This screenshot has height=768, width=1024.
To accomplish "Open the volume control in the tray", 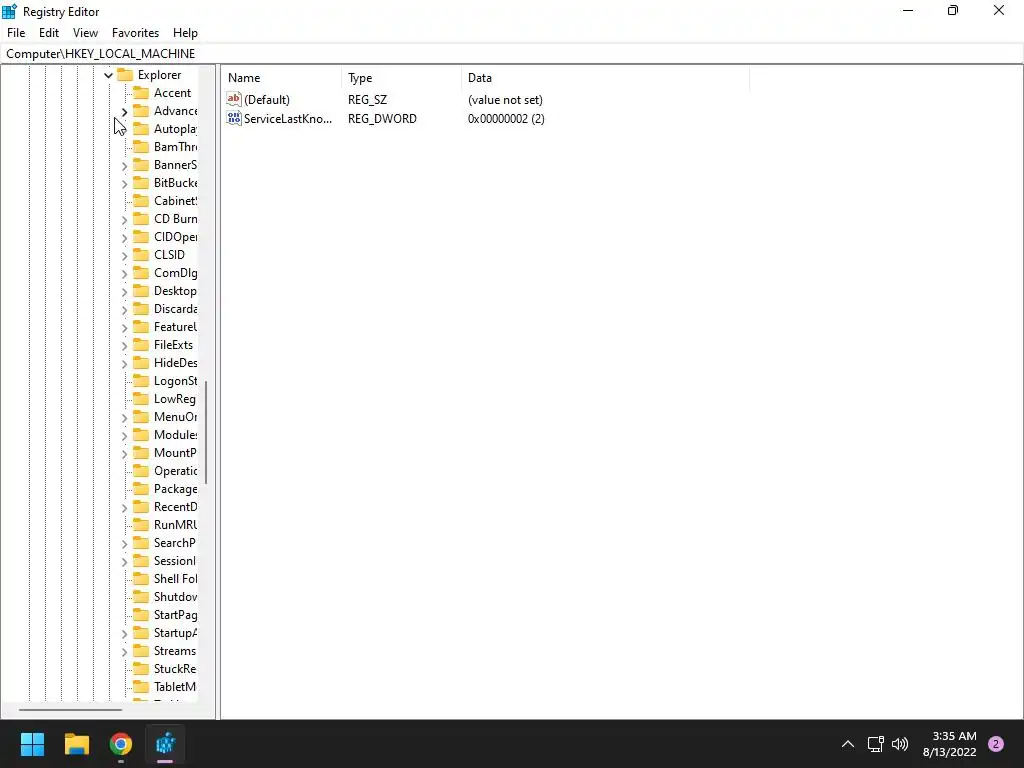I will [x=900, y=744].
